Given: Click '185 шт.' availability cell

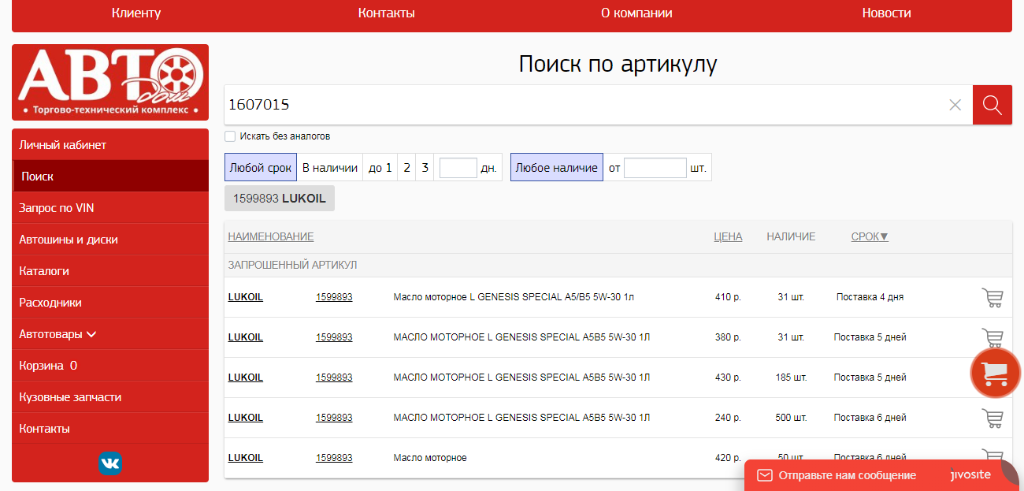Looking at the screenshot, I should coord(791,377).
